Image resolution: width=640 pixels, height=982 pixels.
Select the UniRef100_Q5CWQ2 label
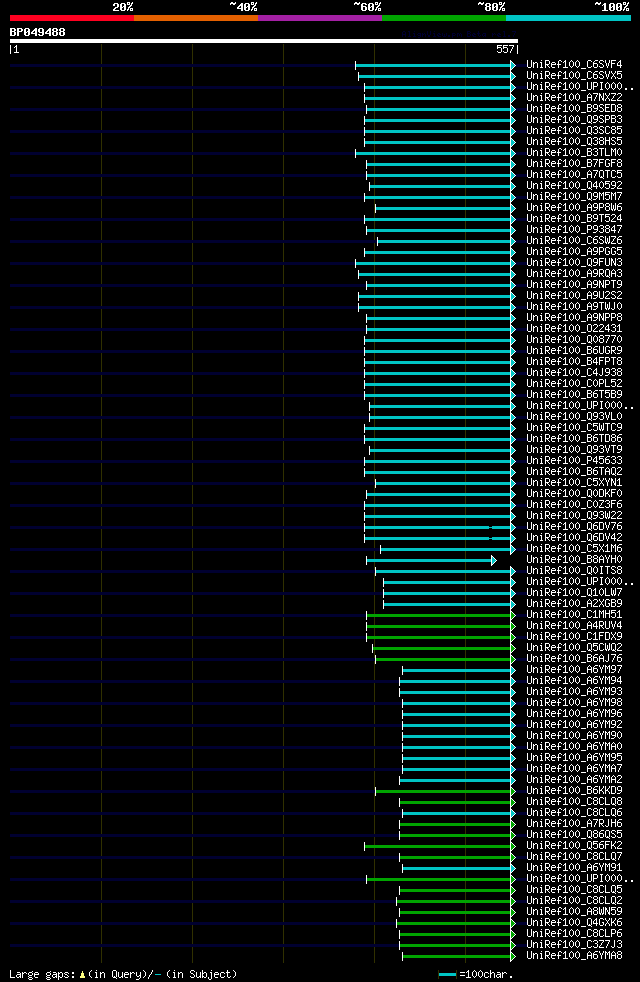pos(574,648)
